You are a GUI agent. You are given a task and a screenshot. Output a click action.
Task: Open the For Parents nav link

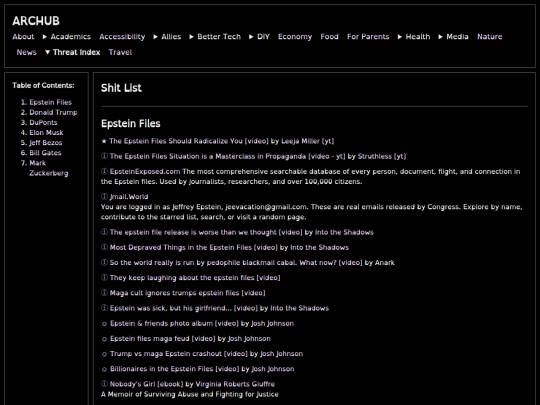[x=368, y=37]
